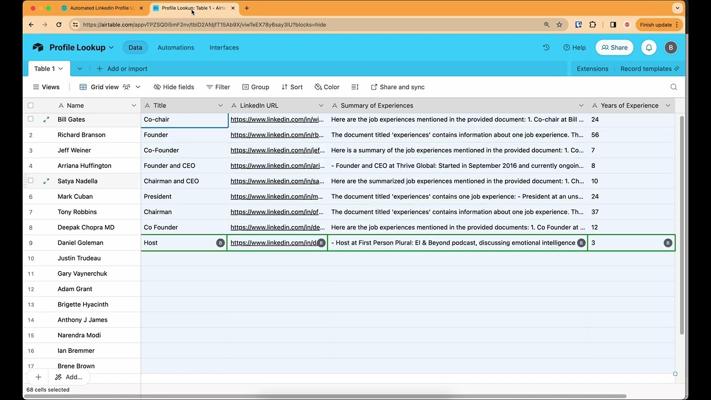Screen dimensions: 711x400
Task: Click the Share button
Action: pos(614,47)
